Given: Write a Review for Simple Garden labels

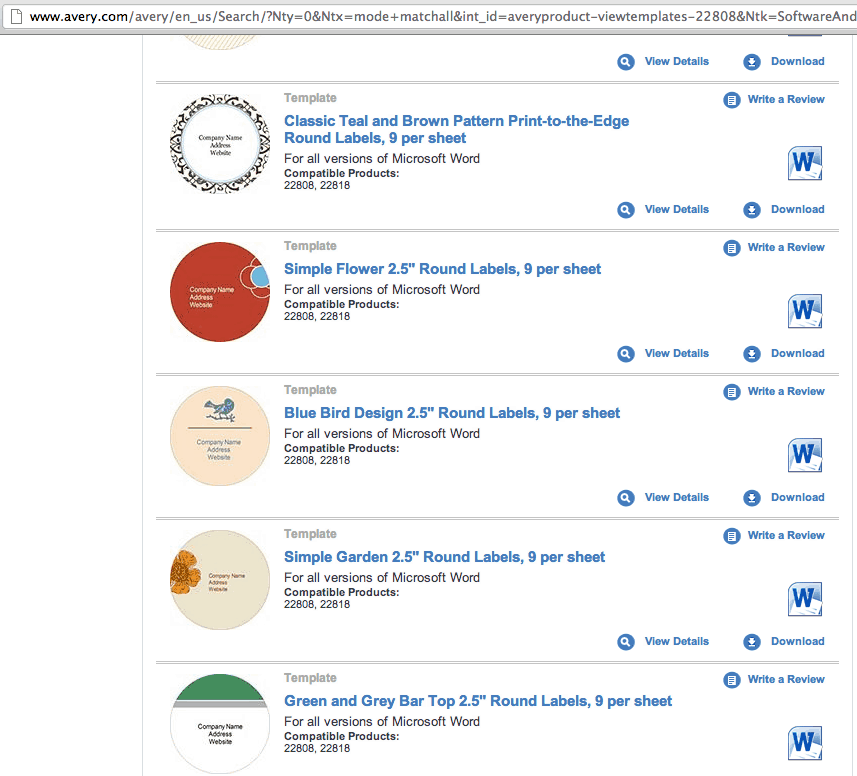Looking at the screenshot, I should click(x=786, y=536).
